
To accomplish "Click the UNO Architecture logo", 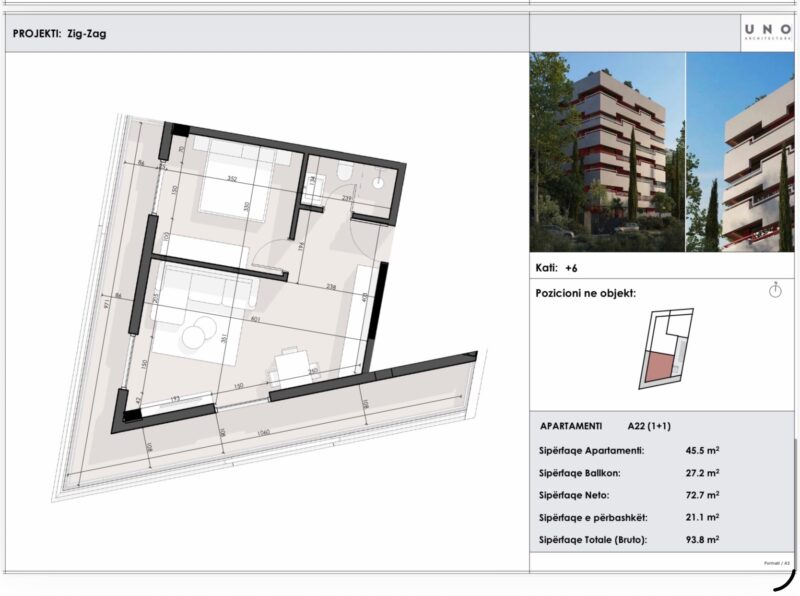I will click(x=767, y=32).
